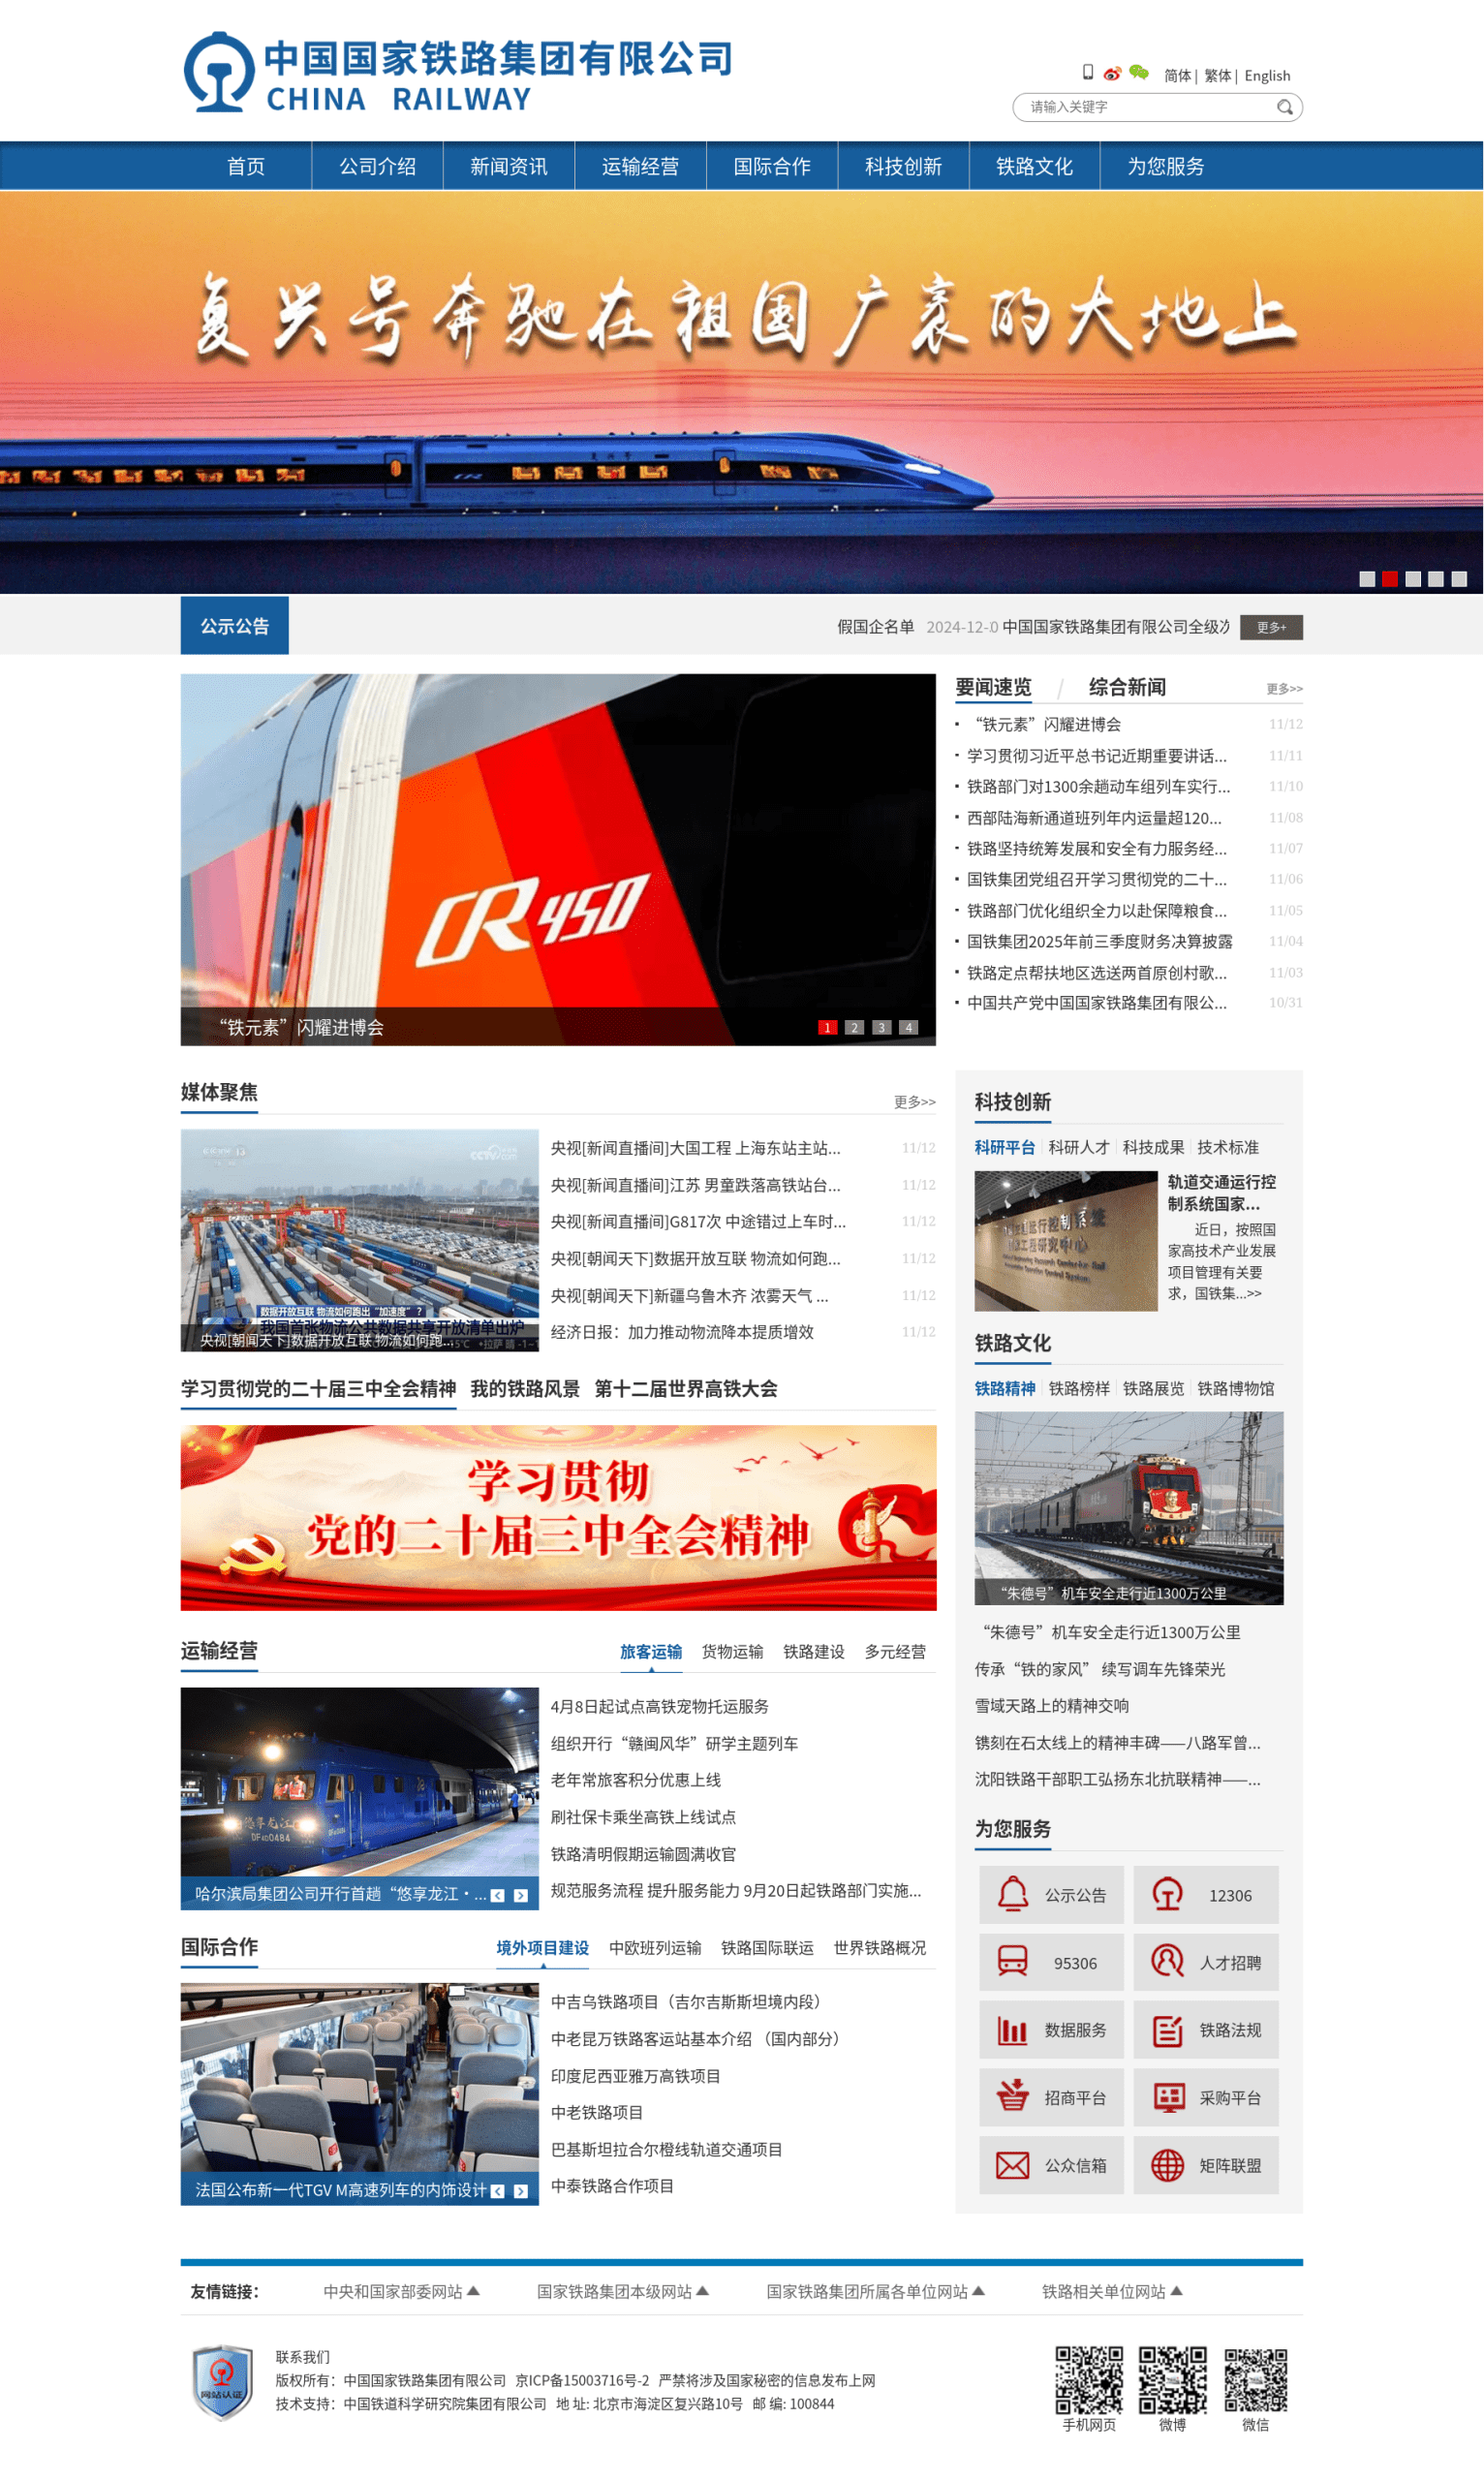Switch language to English

[1267, 76]
